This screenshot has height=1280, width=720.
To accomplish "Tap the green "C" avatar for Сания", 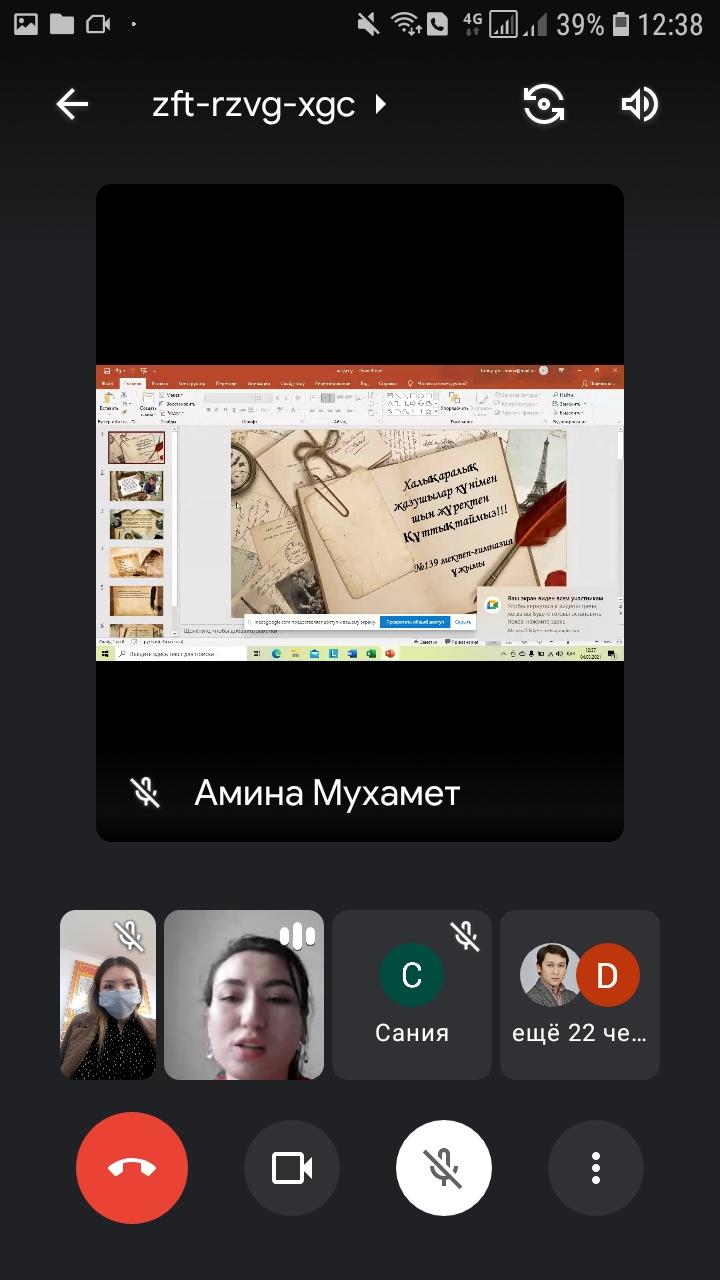I will coord(411,975).
